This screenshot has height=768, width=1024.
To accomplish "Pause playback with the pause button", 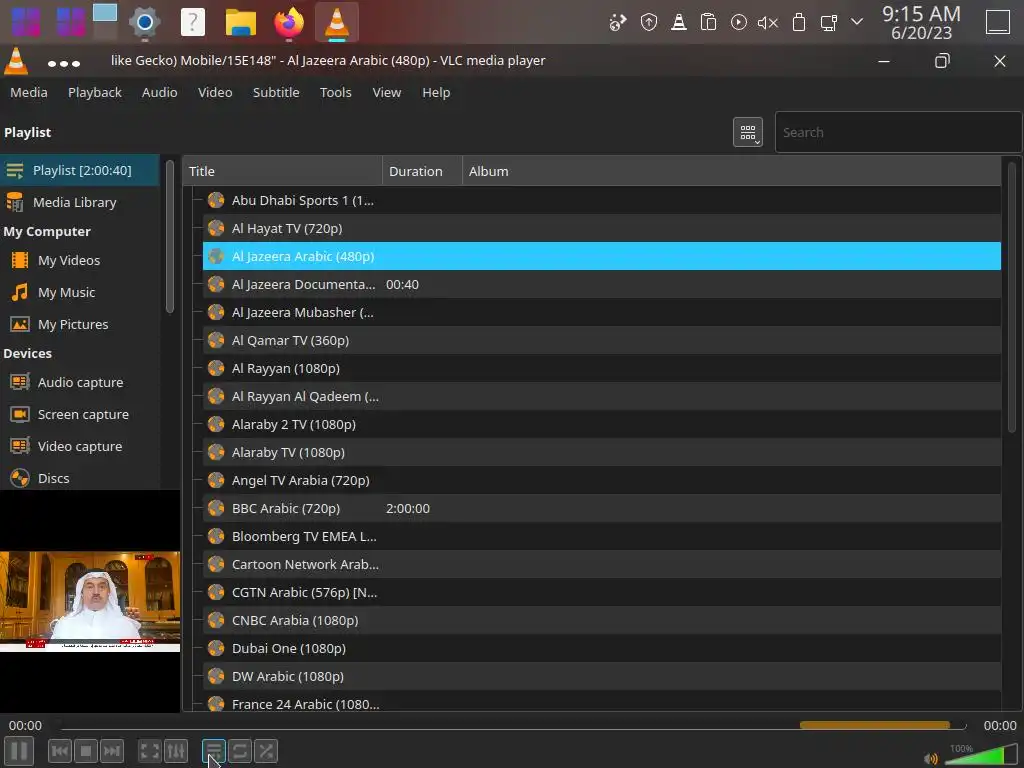I will [19, 751].
